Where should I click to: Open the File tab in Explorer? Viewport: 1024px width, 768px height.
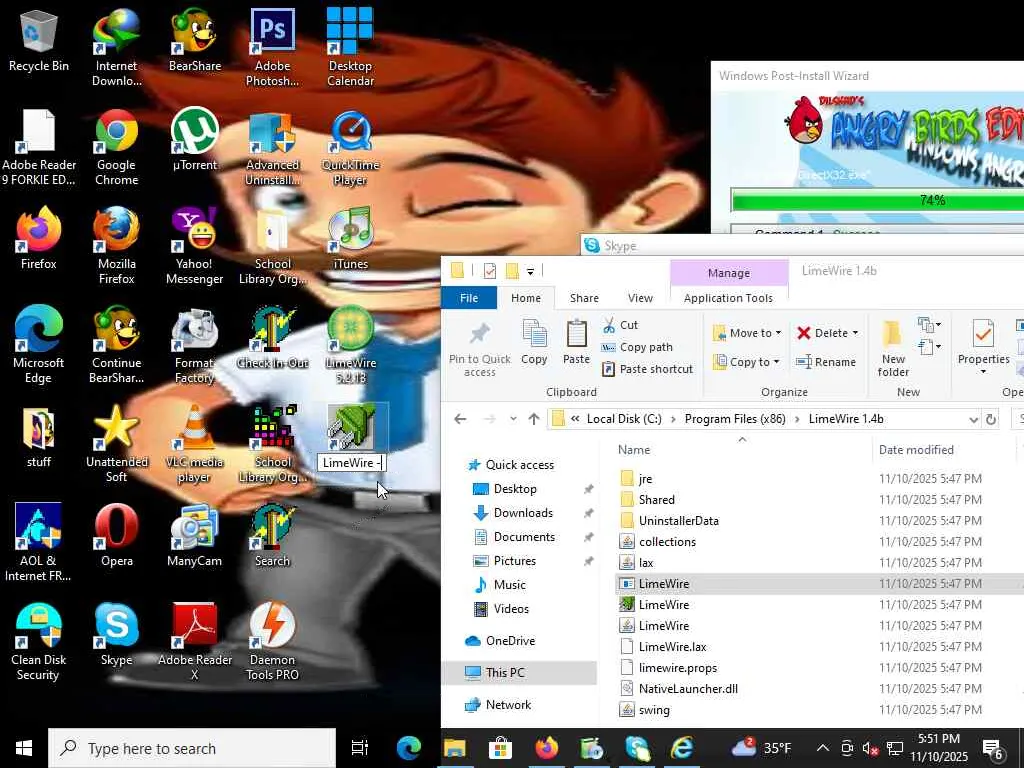[469, 298]
